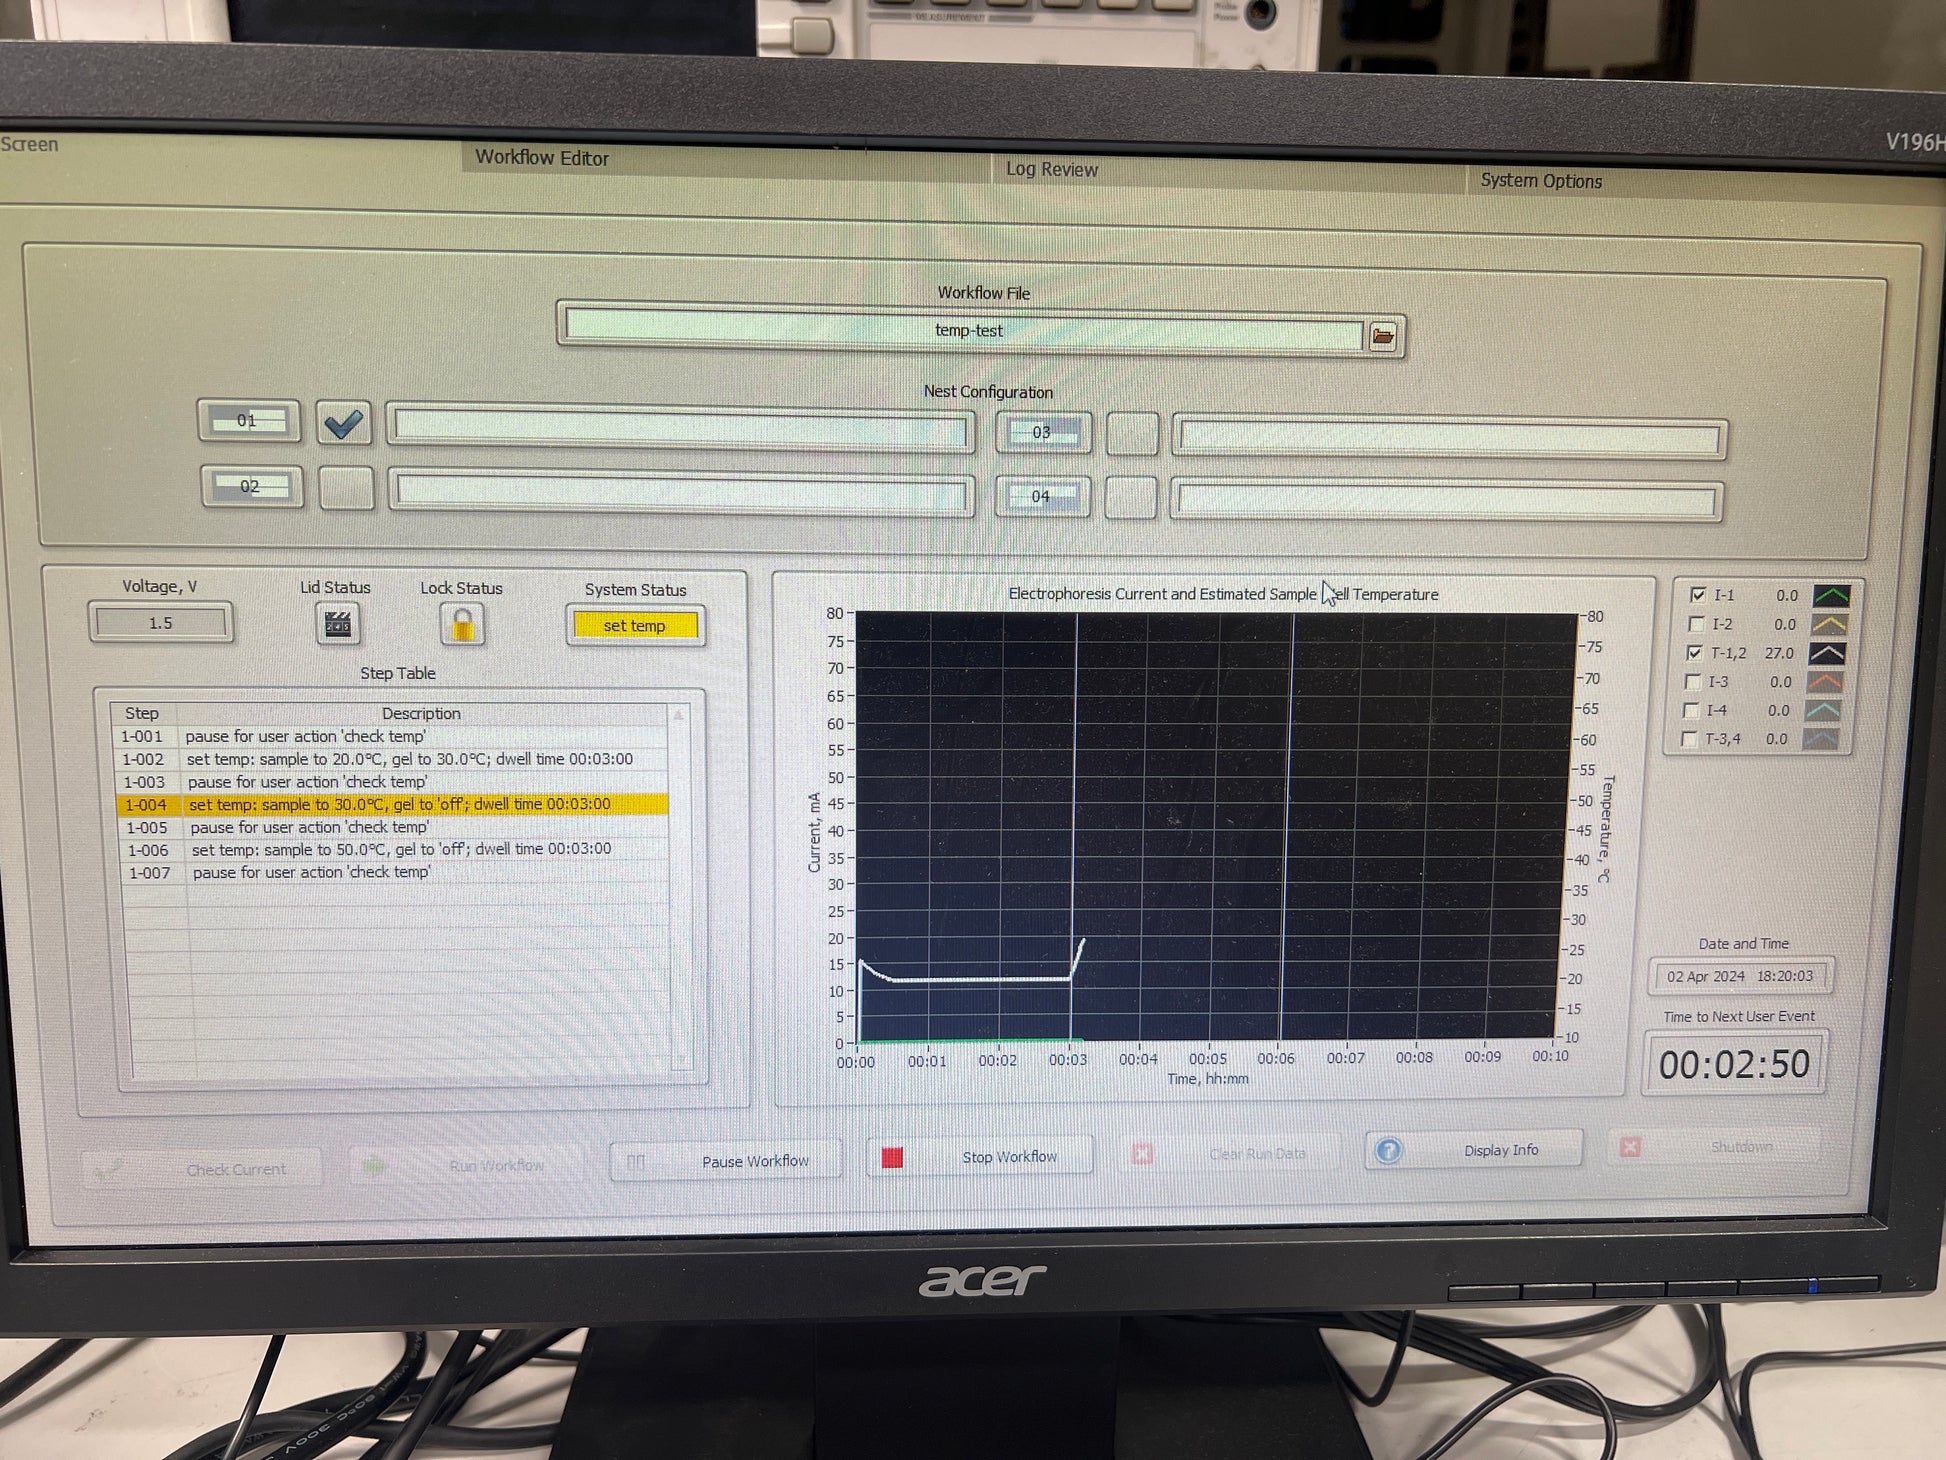Viewport: 1946px width, 1460px height.
Task: Select step 1-006 set temp 50.0°C row
Action: pos(393,850)
